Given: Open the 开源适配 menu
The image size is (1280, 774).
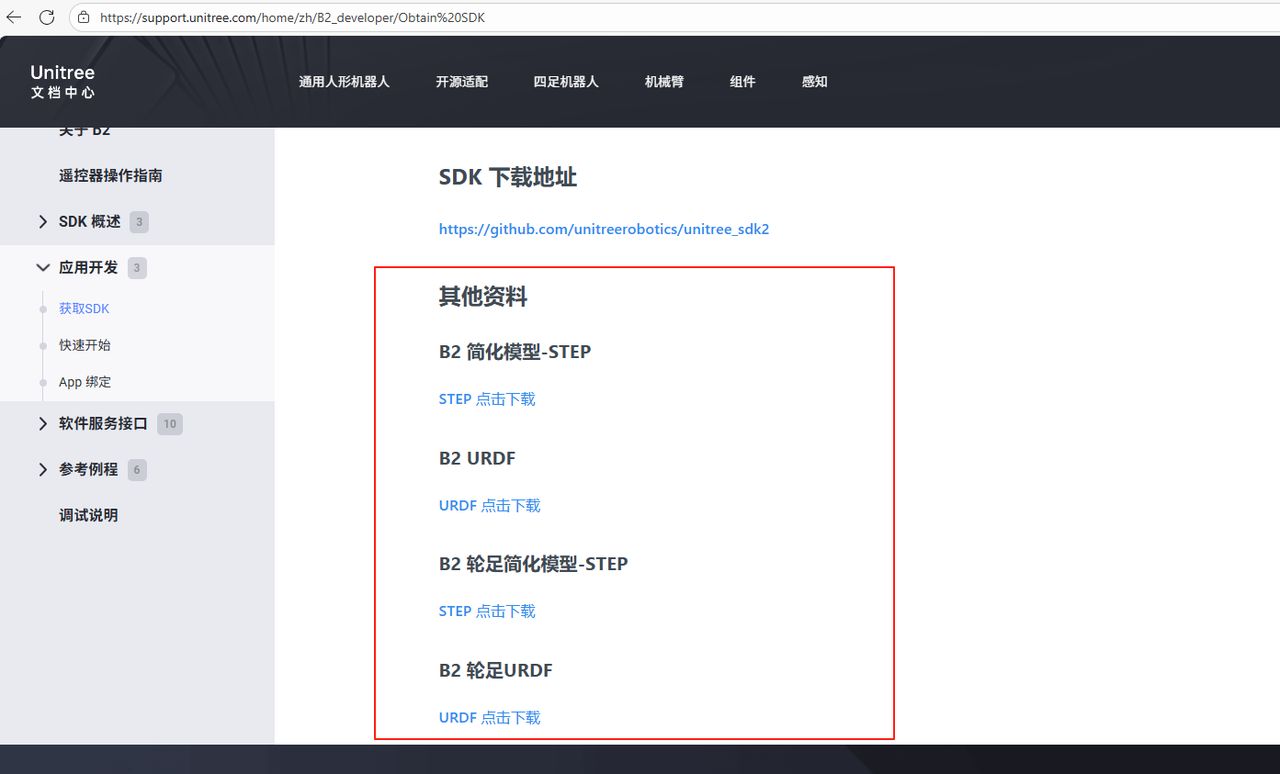Looking at the screenshot, I should [x=462, y=82].
